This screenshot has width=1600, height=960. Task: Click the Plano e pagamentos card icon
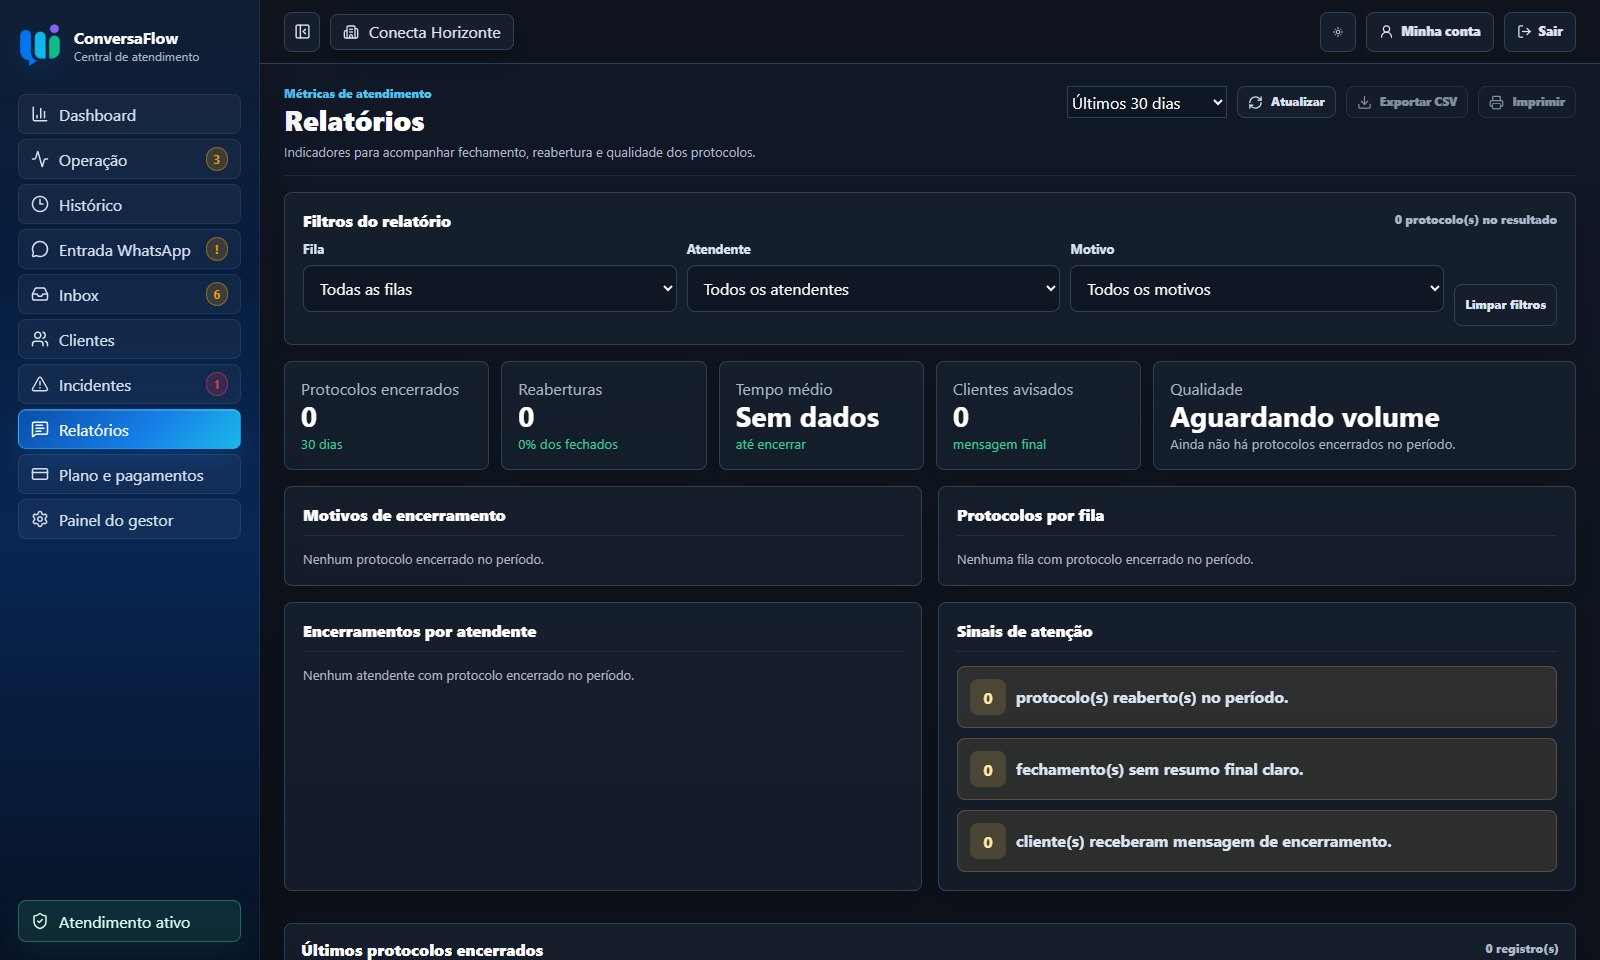tap(40, 474)
